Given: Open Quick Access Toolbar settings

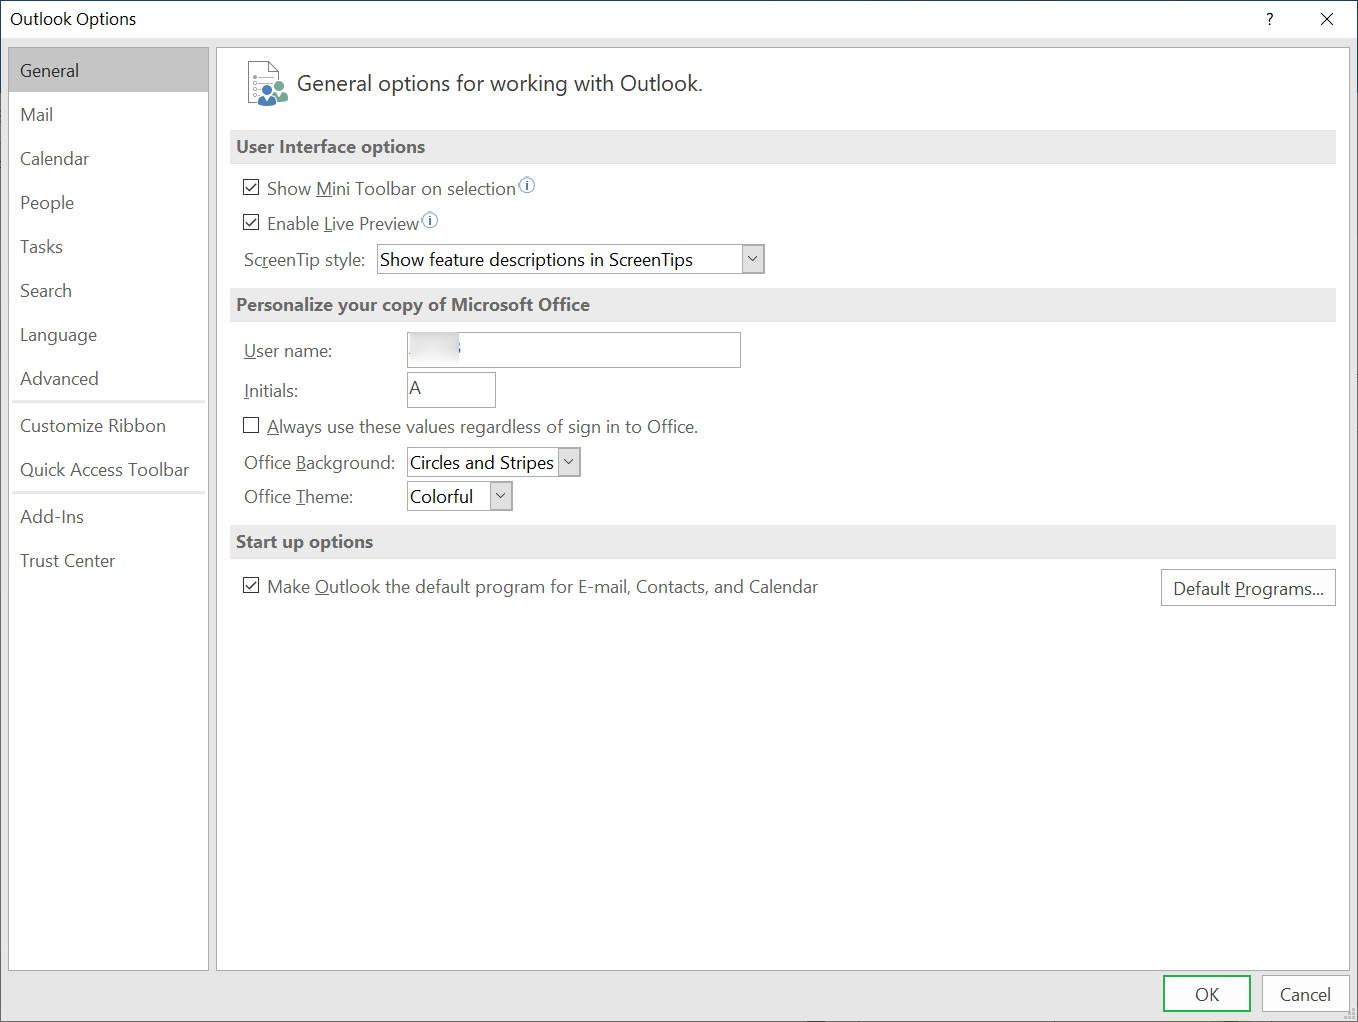Looking at the screenshot, I should click(108, 469).
